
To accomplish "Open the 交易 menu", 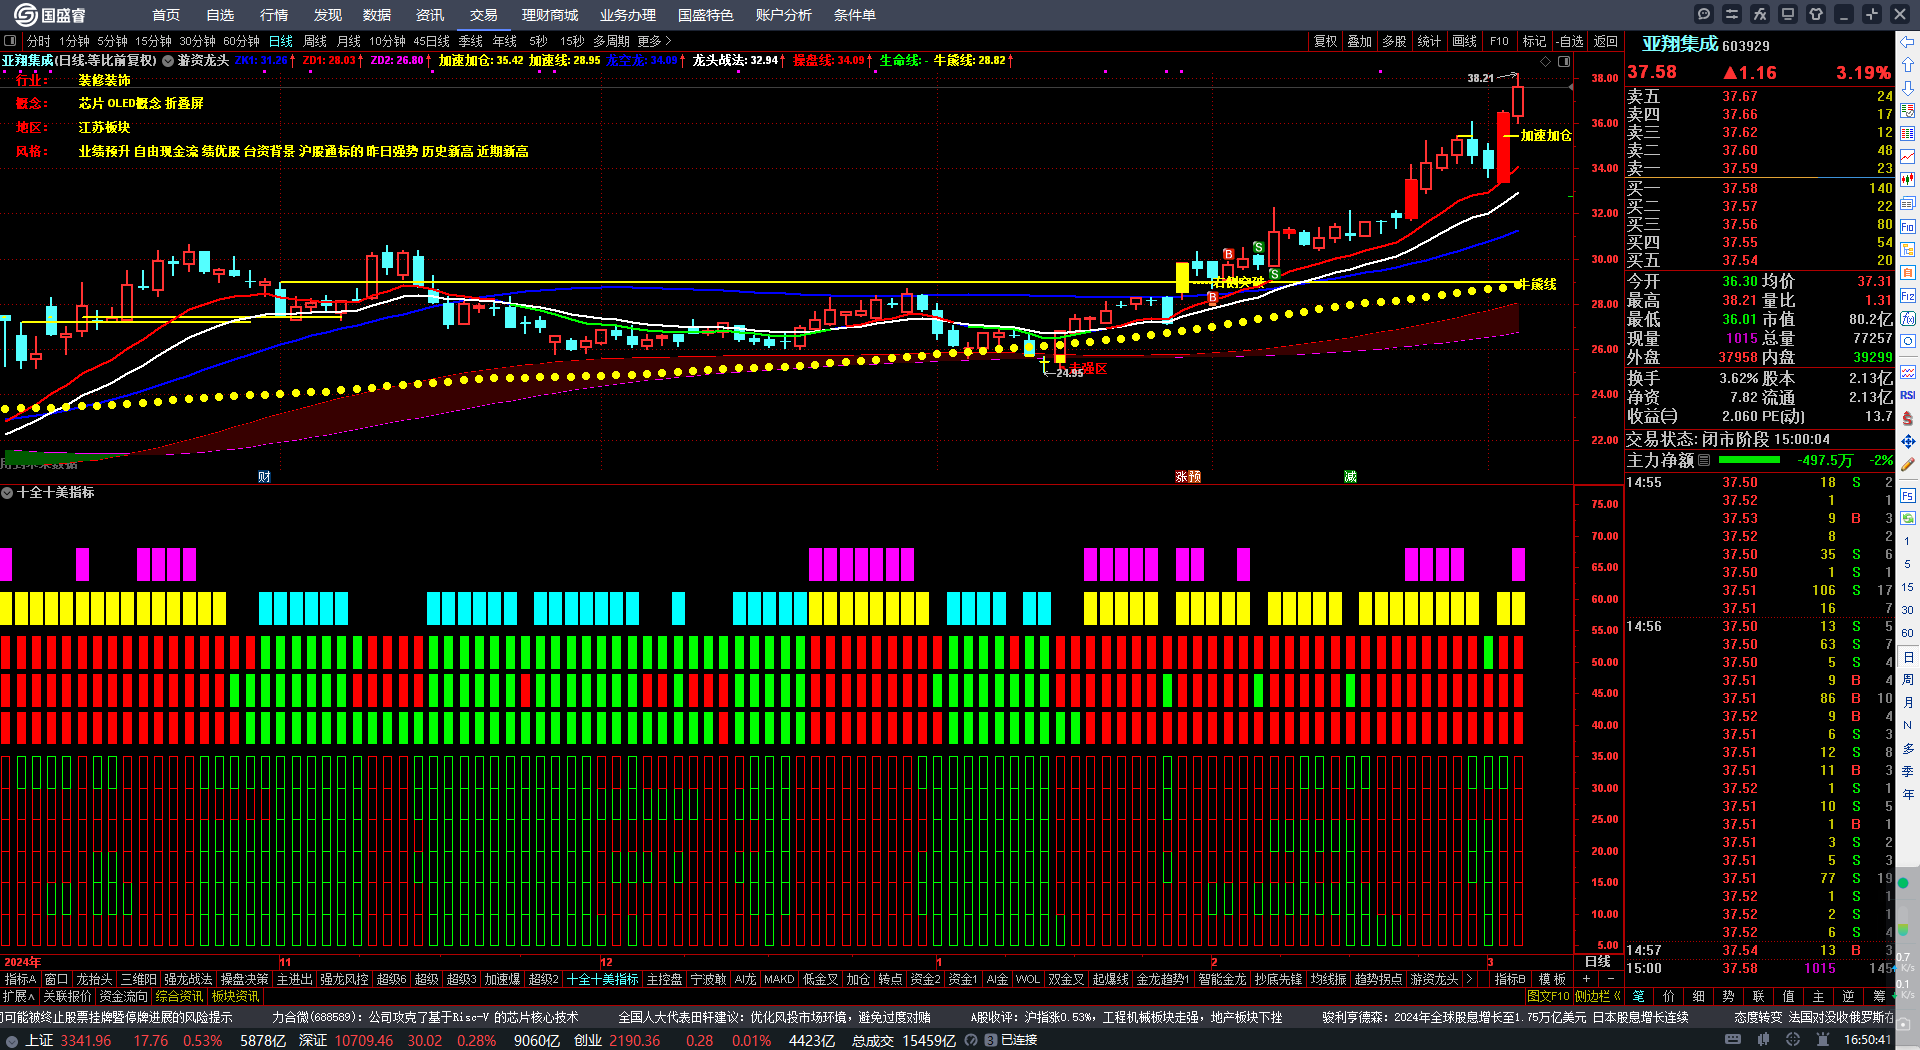I will tap(483, 15).
